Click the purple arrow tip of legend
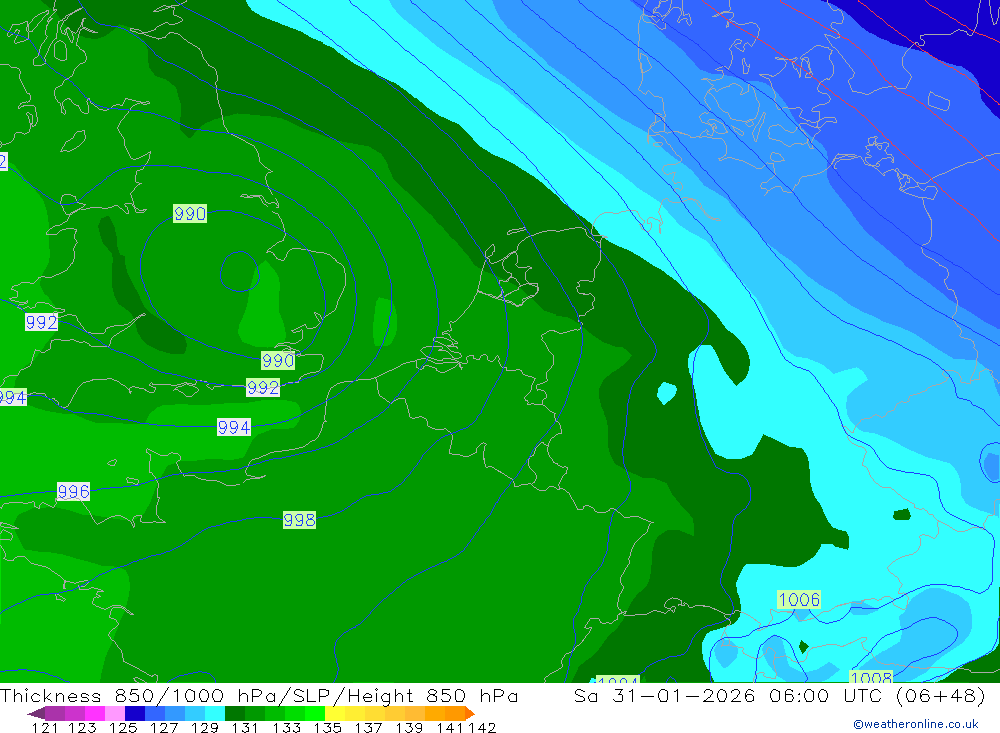Image resolution: width=1000 pixels, height=733 pixels. [36, 713]
